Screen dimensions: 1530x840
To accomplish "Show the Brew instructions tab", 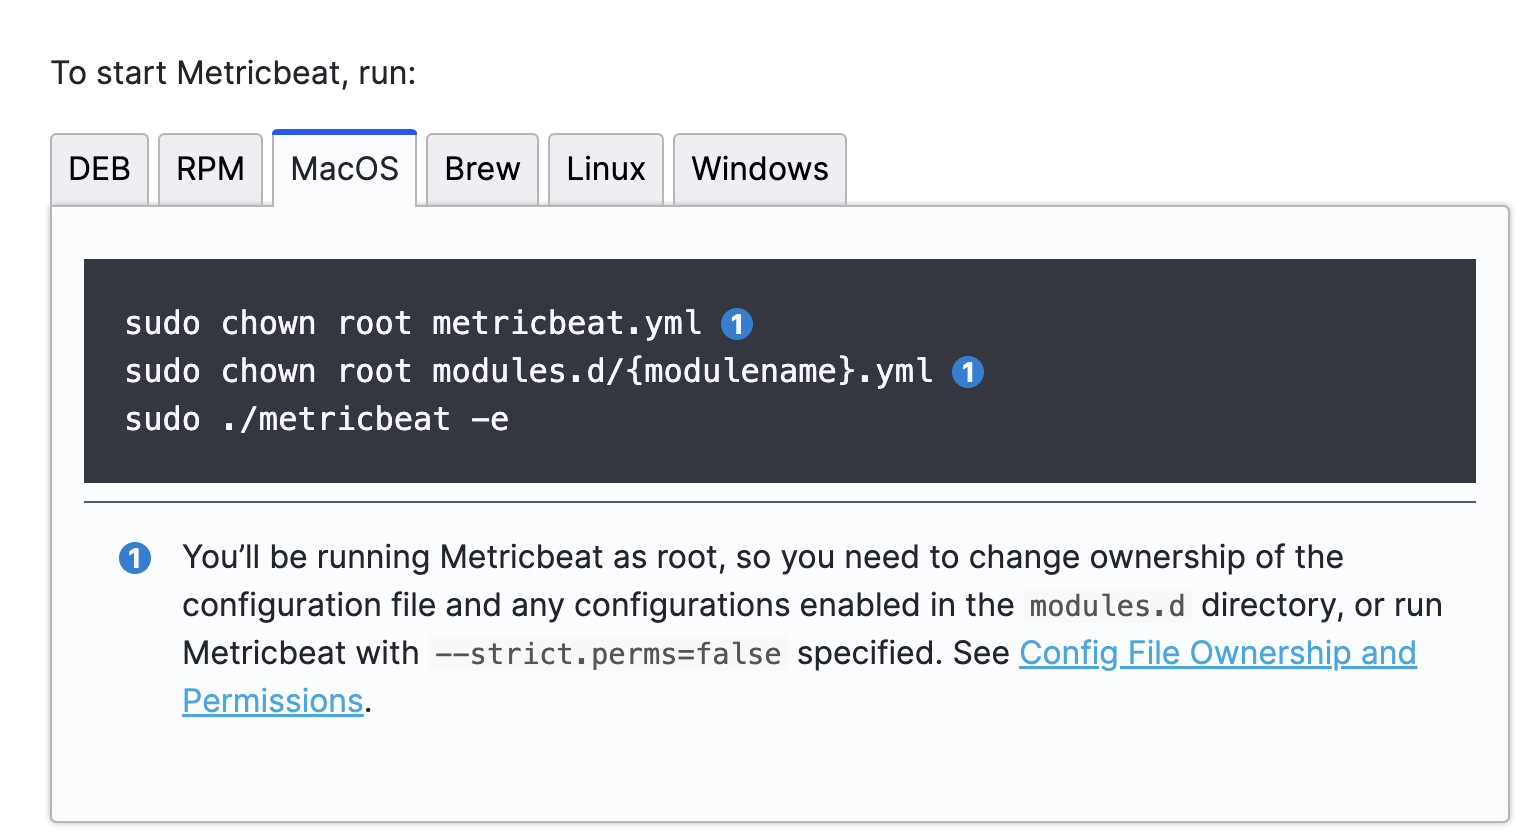I will [482, 169].
